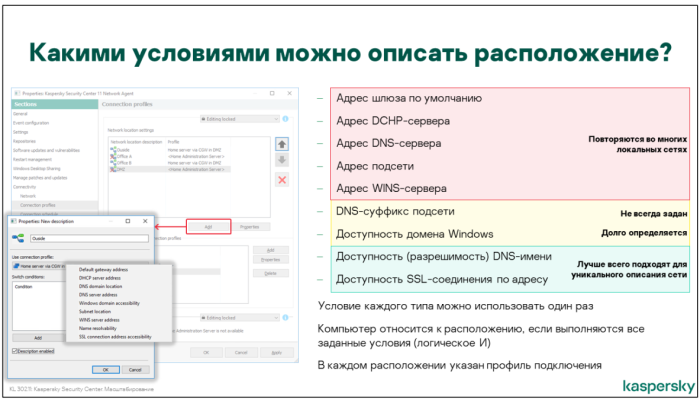Click OK in the New description dialog
The image size is (700, 403).
tap(106, 370)
